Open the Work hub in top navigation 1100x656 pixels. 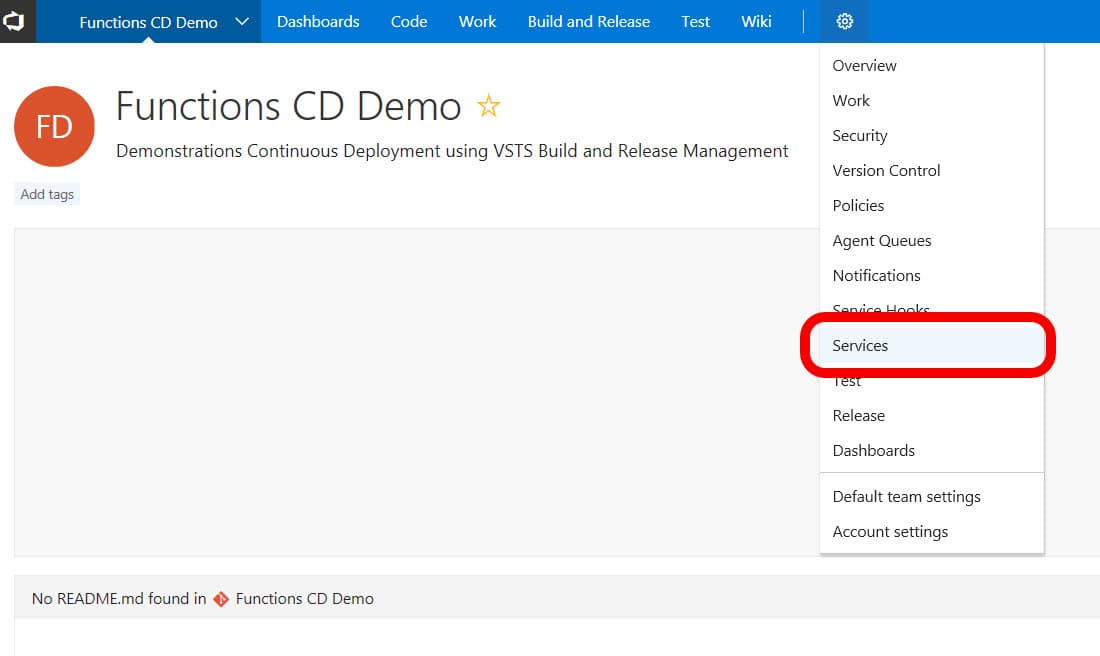pyautogui.click(x=477, y=21)
